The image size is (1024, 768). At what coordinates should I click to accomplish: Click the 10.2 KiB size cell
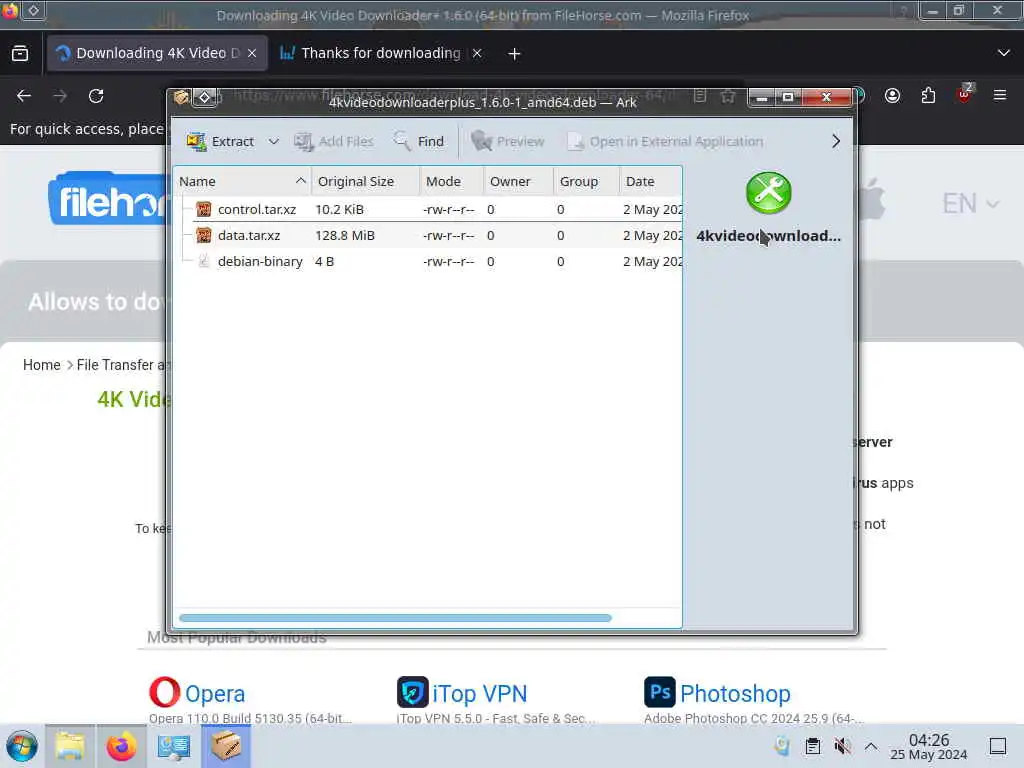(340, 209)
